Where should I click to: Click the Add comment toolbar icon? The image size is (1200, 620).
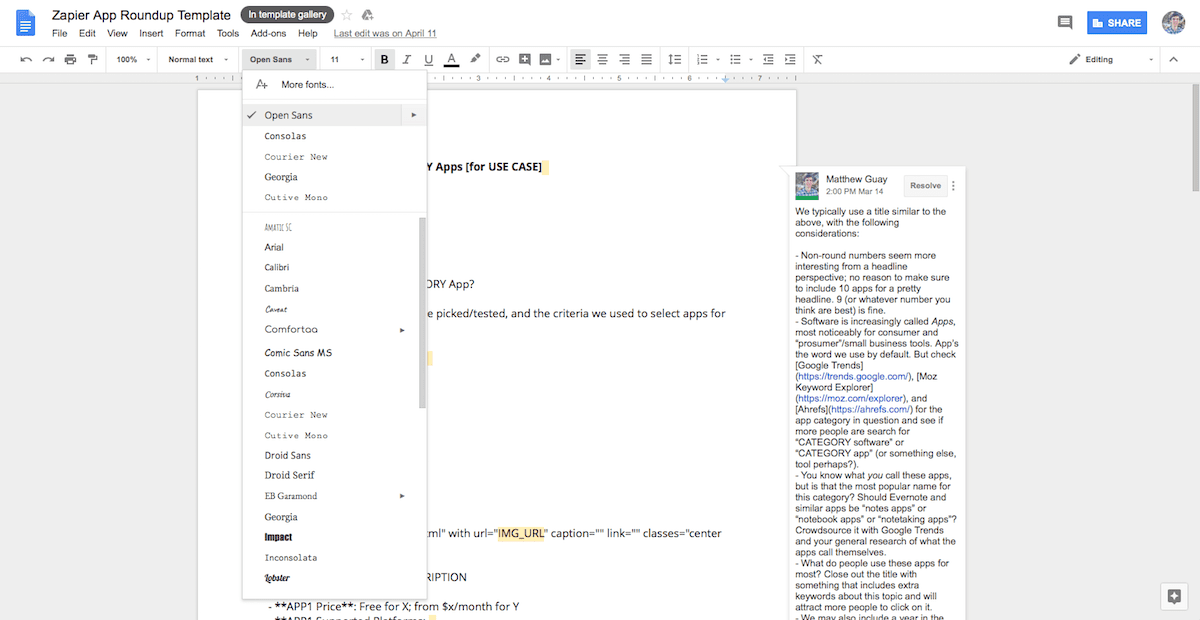[524, 59]
